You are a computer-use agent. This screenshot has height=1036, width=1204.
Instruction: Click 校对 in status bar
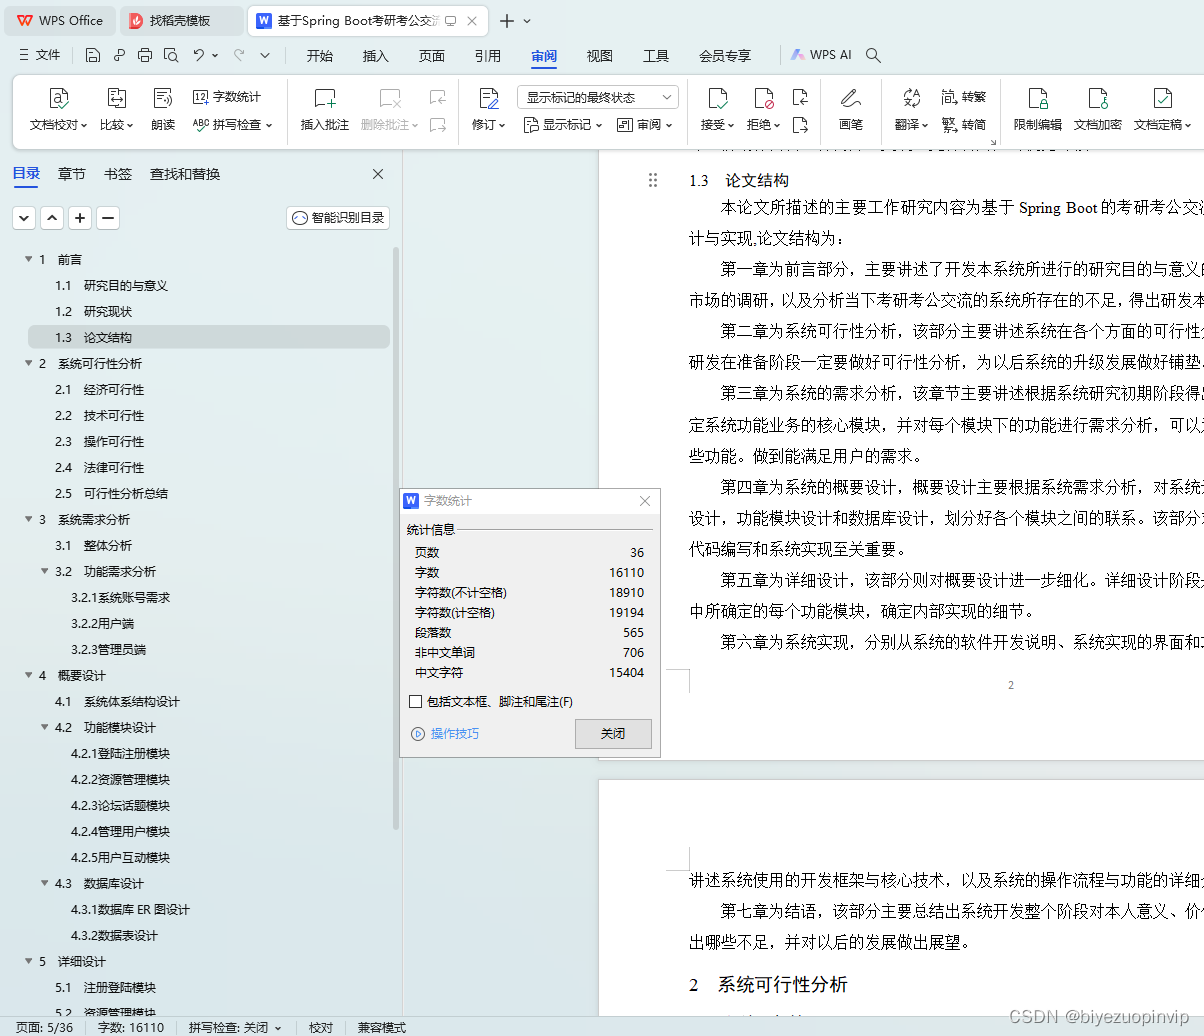coord(321,1027)
